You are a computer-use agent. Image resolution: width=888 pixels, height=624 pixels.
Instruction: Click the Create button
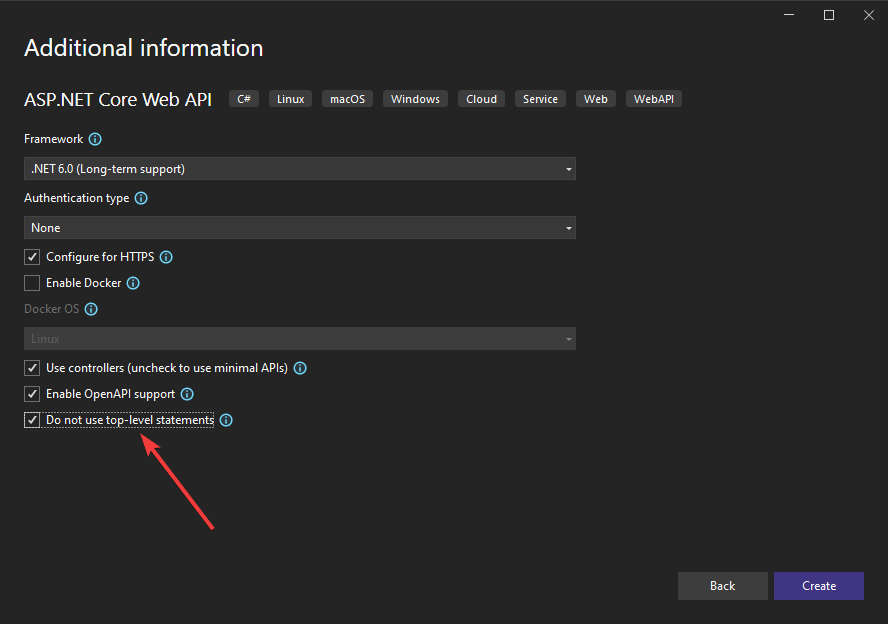pyautogui.click(x=819, y=586)
